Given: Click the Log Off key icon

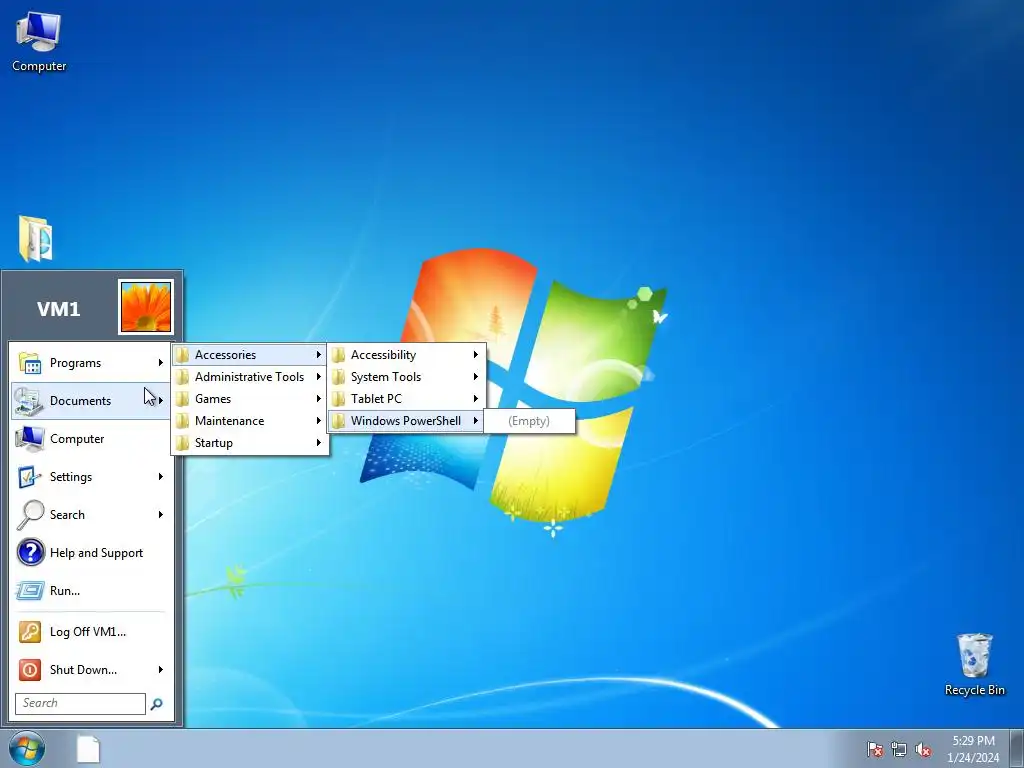Looking at the screenshot, I should click(x=30, y=632).
